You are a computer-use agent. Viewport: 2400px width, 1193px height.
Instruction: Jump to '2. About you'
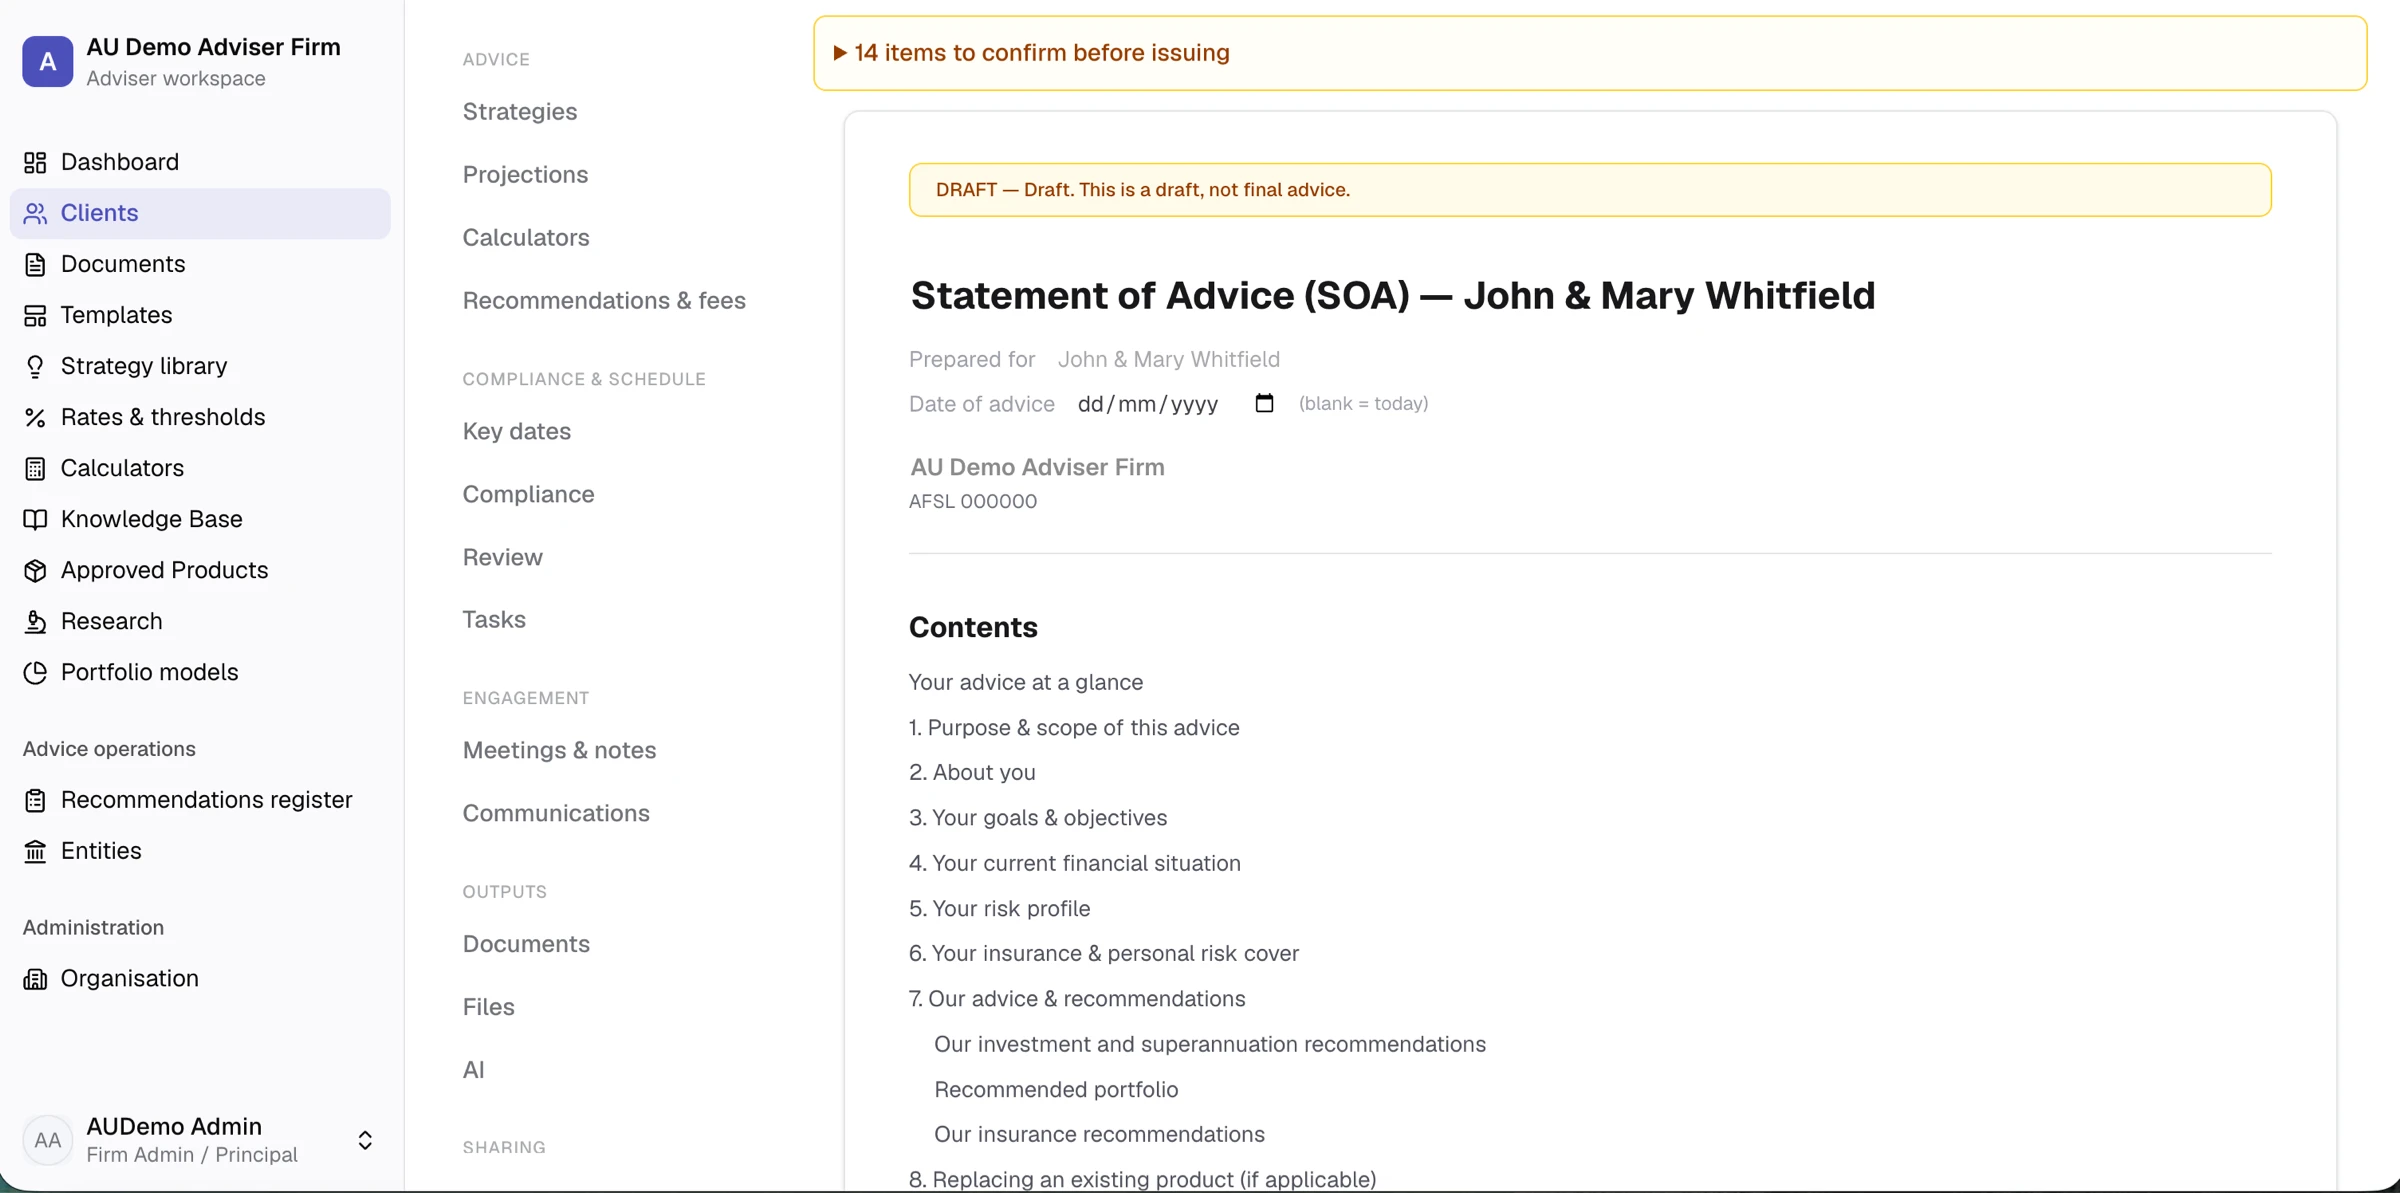pos(972,773)
